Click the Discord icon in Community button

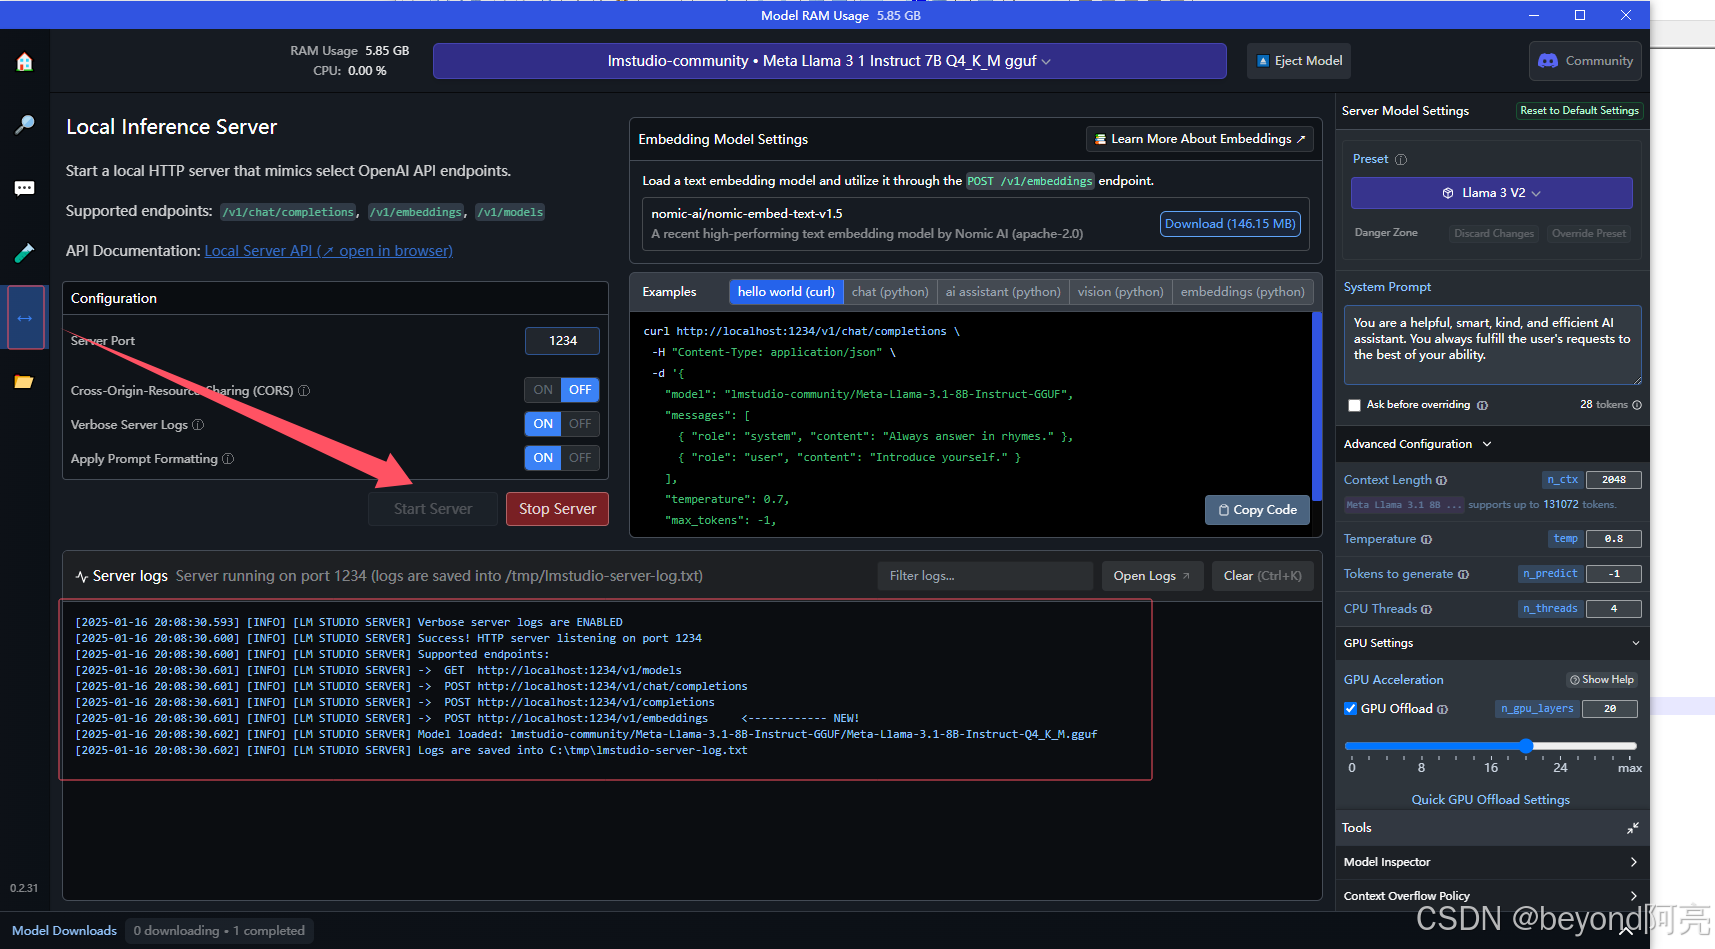(1548, 61)
